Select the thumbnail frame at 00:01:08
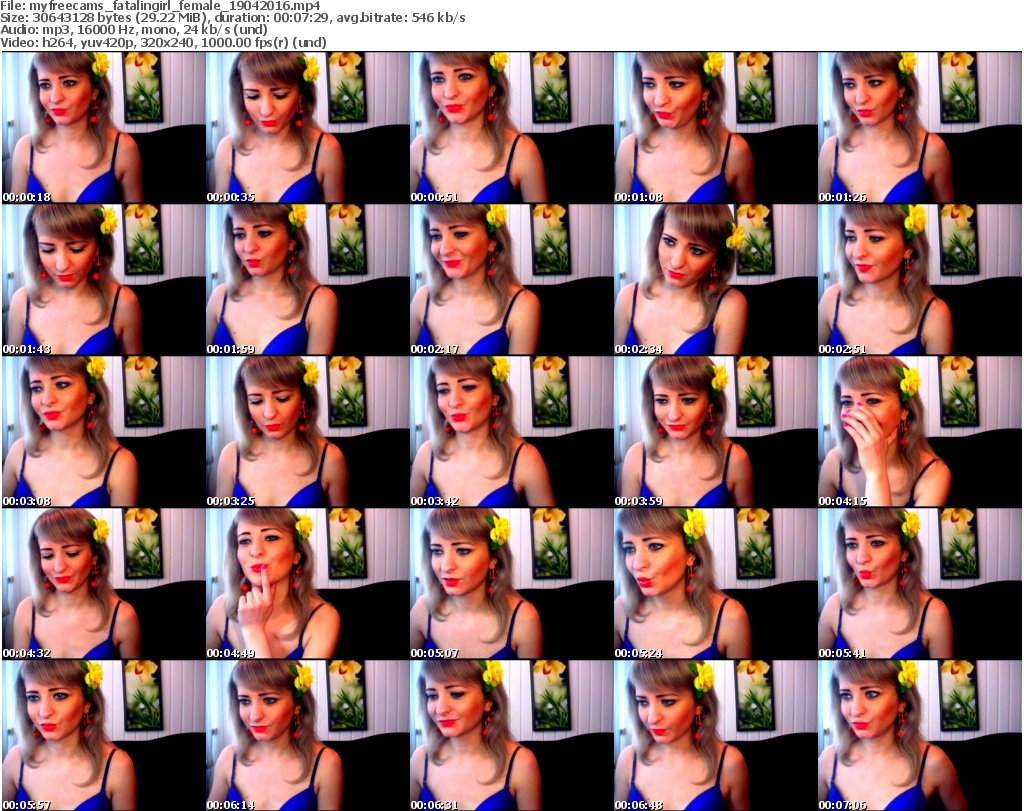Viewport: 1024px width, 811px height. point(715,127)
